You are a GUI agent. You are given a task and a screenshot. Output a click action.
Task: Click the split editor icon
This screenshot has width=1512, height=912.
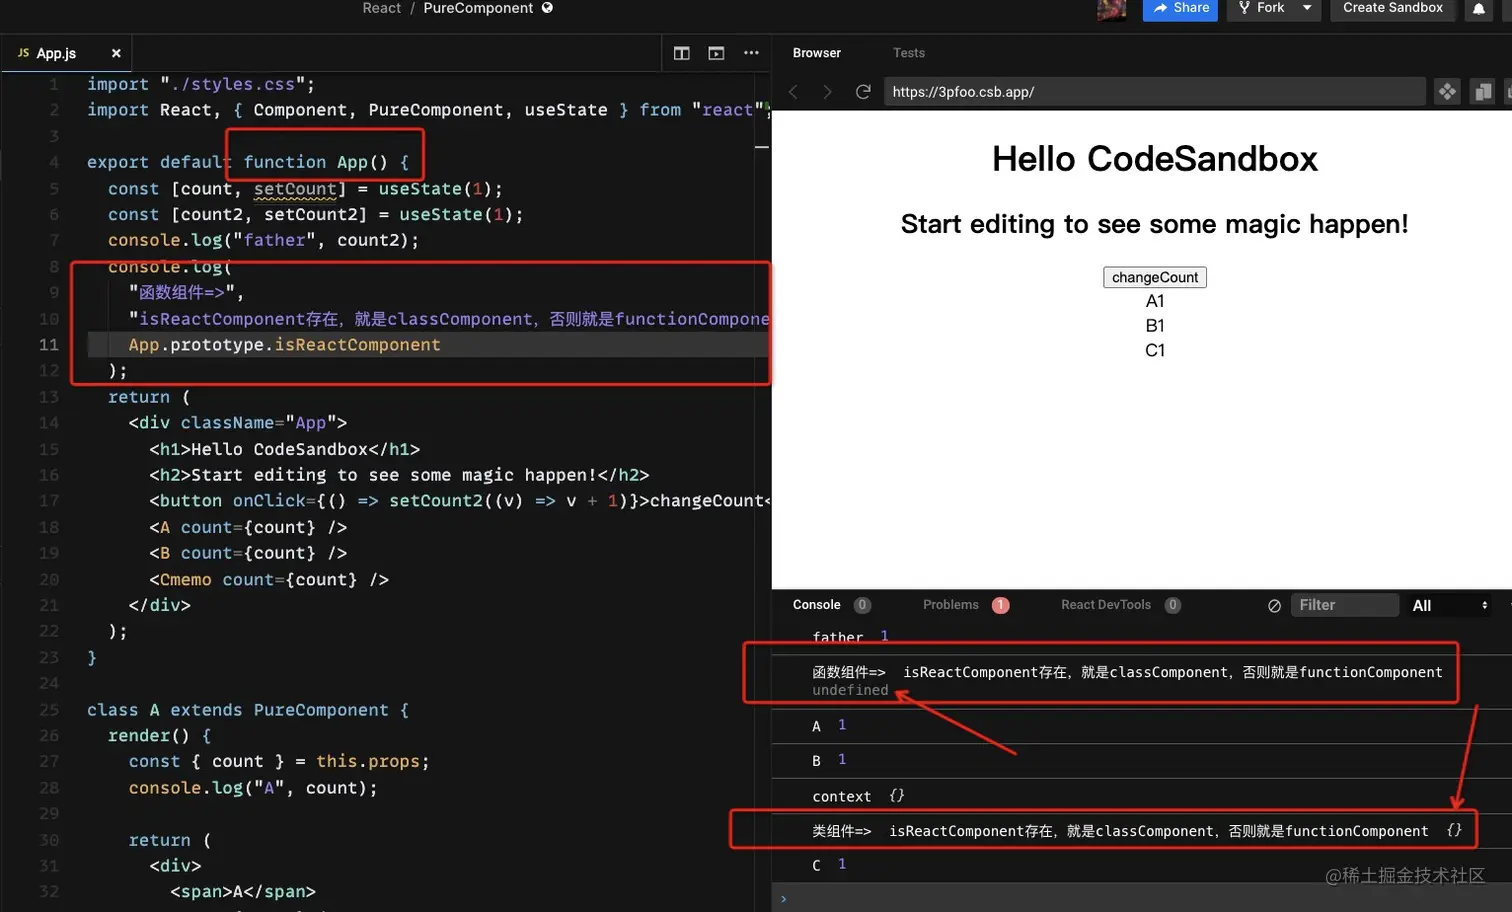tap(681, 53)
